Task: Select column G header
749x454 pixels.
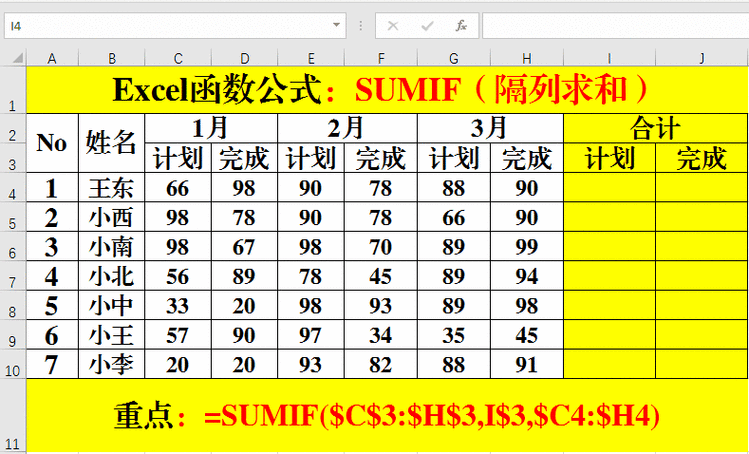Action: point(454,58)
